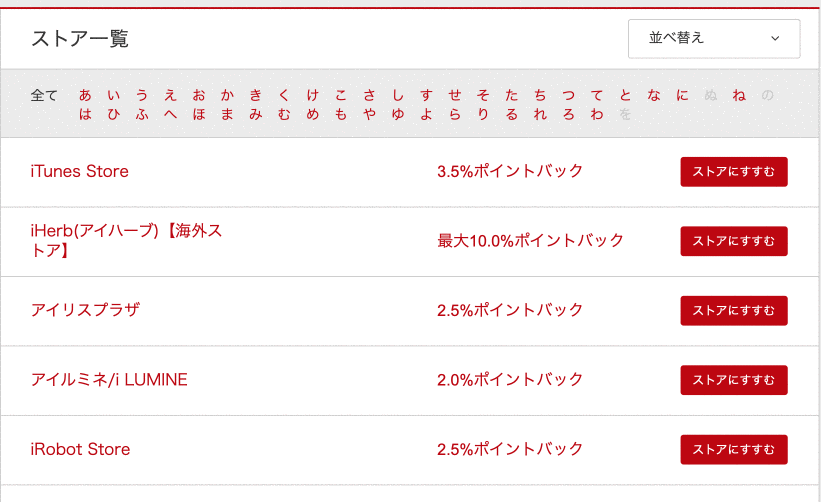Viewport: 821px width, 502px height.
Task: Open アイリスプラザ store link
Action: pos(85,310)
